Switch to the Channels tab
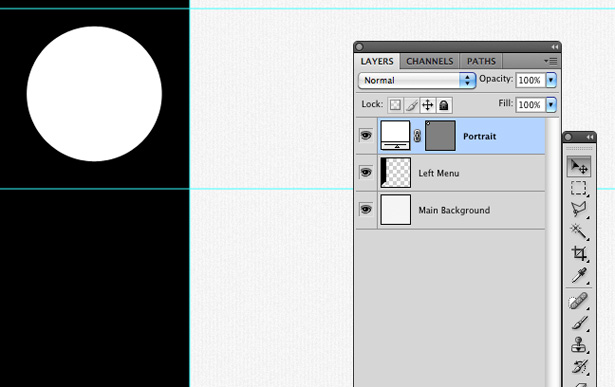Screen dimensions: 615x387 click(429, 62)
